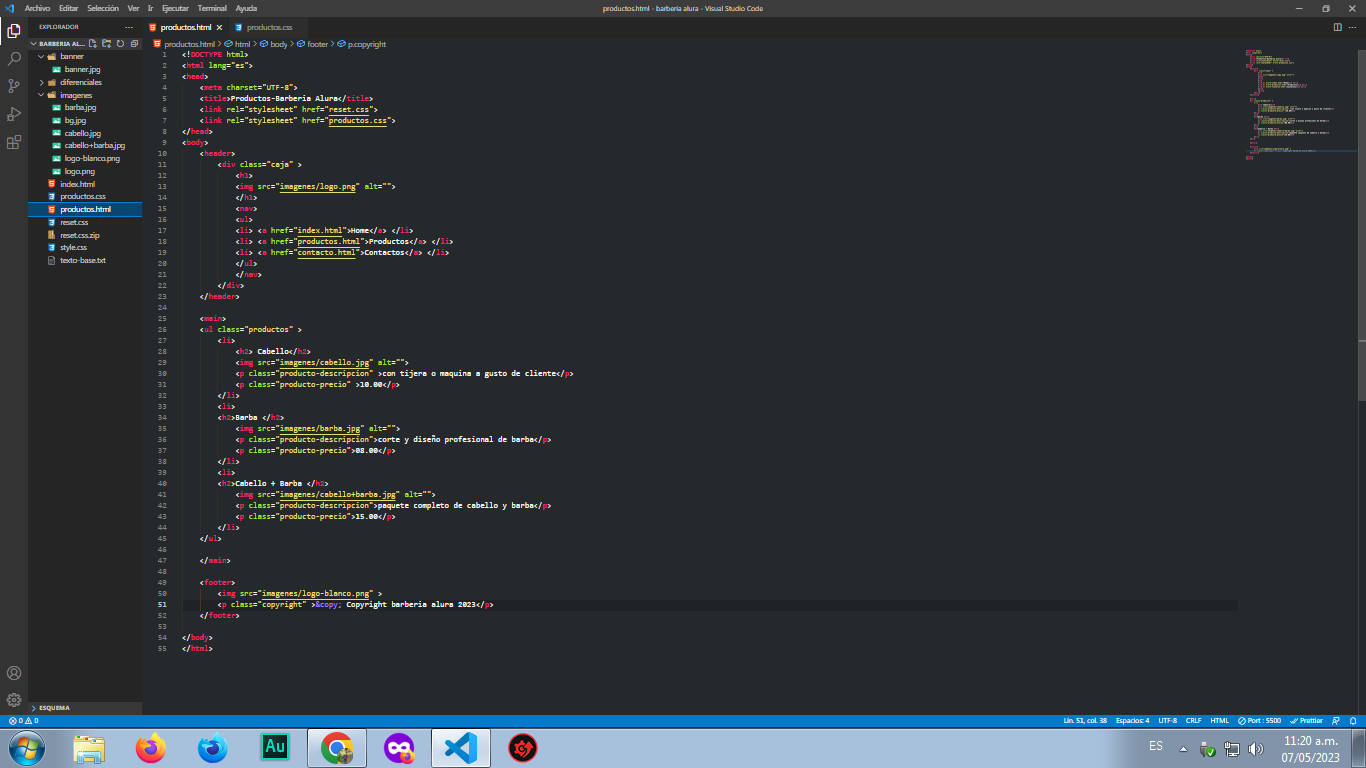Screen dimensions: 1366x768
Task: Open Thunderbird from the taskbar
Action: pos(213,748)
